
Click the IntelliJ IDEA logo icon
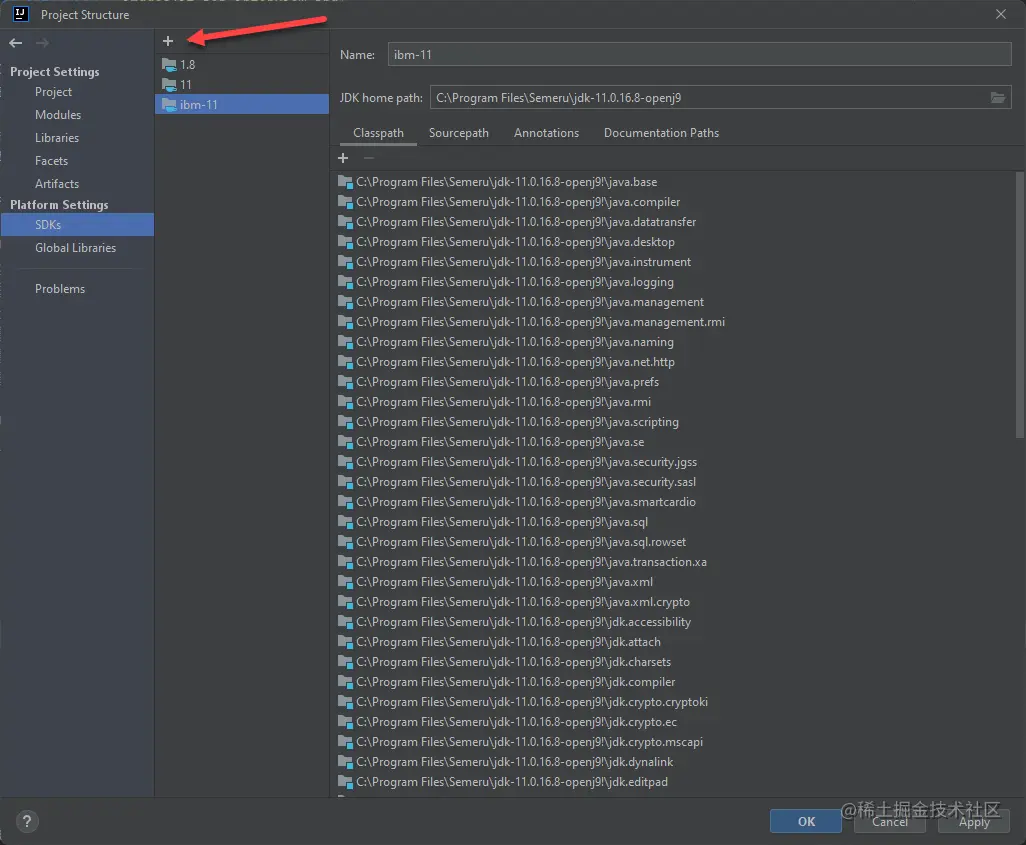(x=21, y=14)
